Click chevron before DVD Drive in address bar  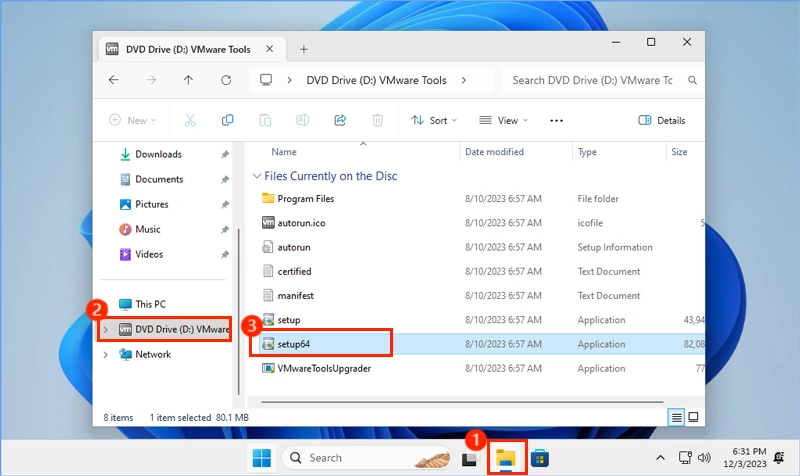[x=289, y=80]
